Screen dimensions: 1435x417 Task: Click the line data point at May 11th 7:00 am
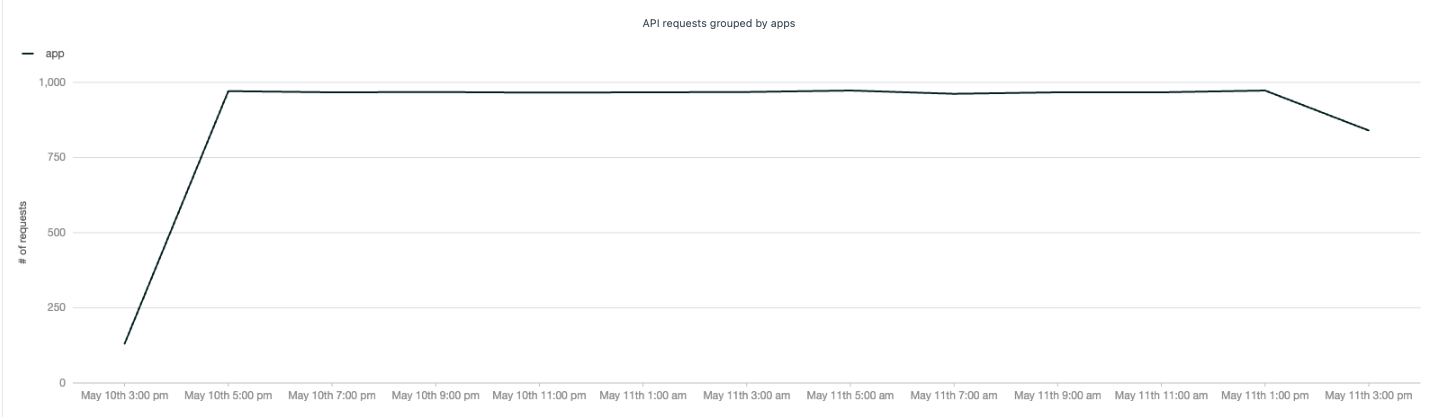point(954,94)
